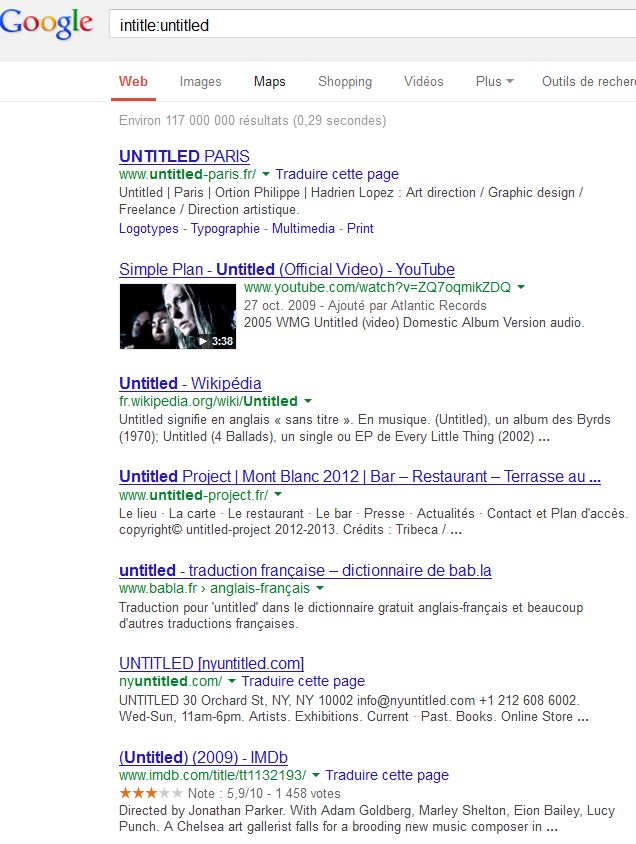Screen dimensions: 636x844
Task: Expand arrow next to www.untitled-paris.fr
Action: [265, 174]
